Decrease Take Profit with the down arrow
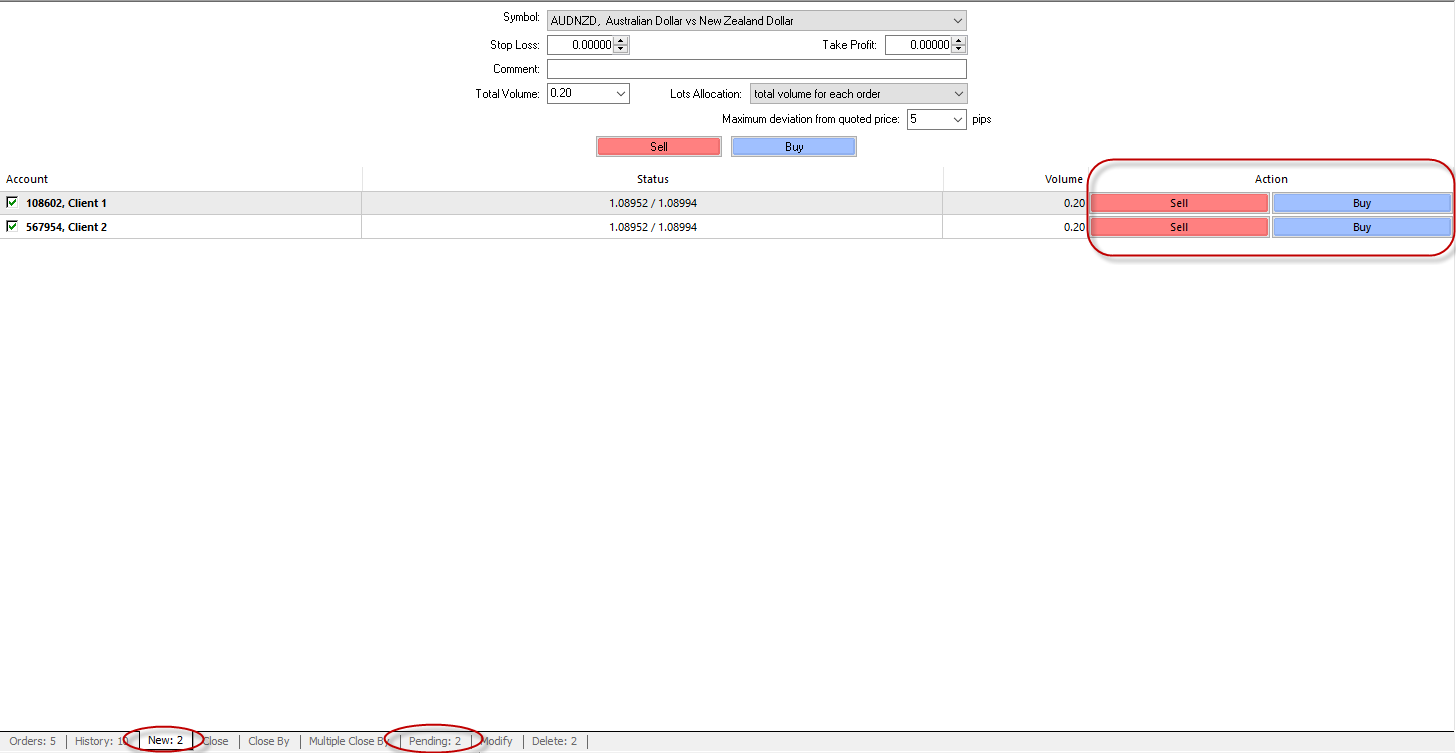The image size is (1456, 753). tap(959, 49)
